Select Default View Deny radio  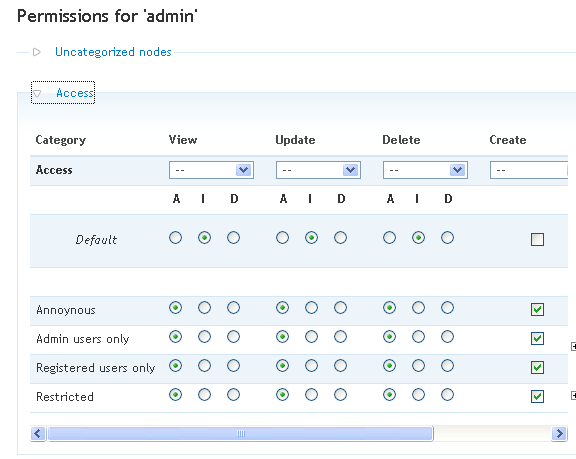(x=234, y=238)
